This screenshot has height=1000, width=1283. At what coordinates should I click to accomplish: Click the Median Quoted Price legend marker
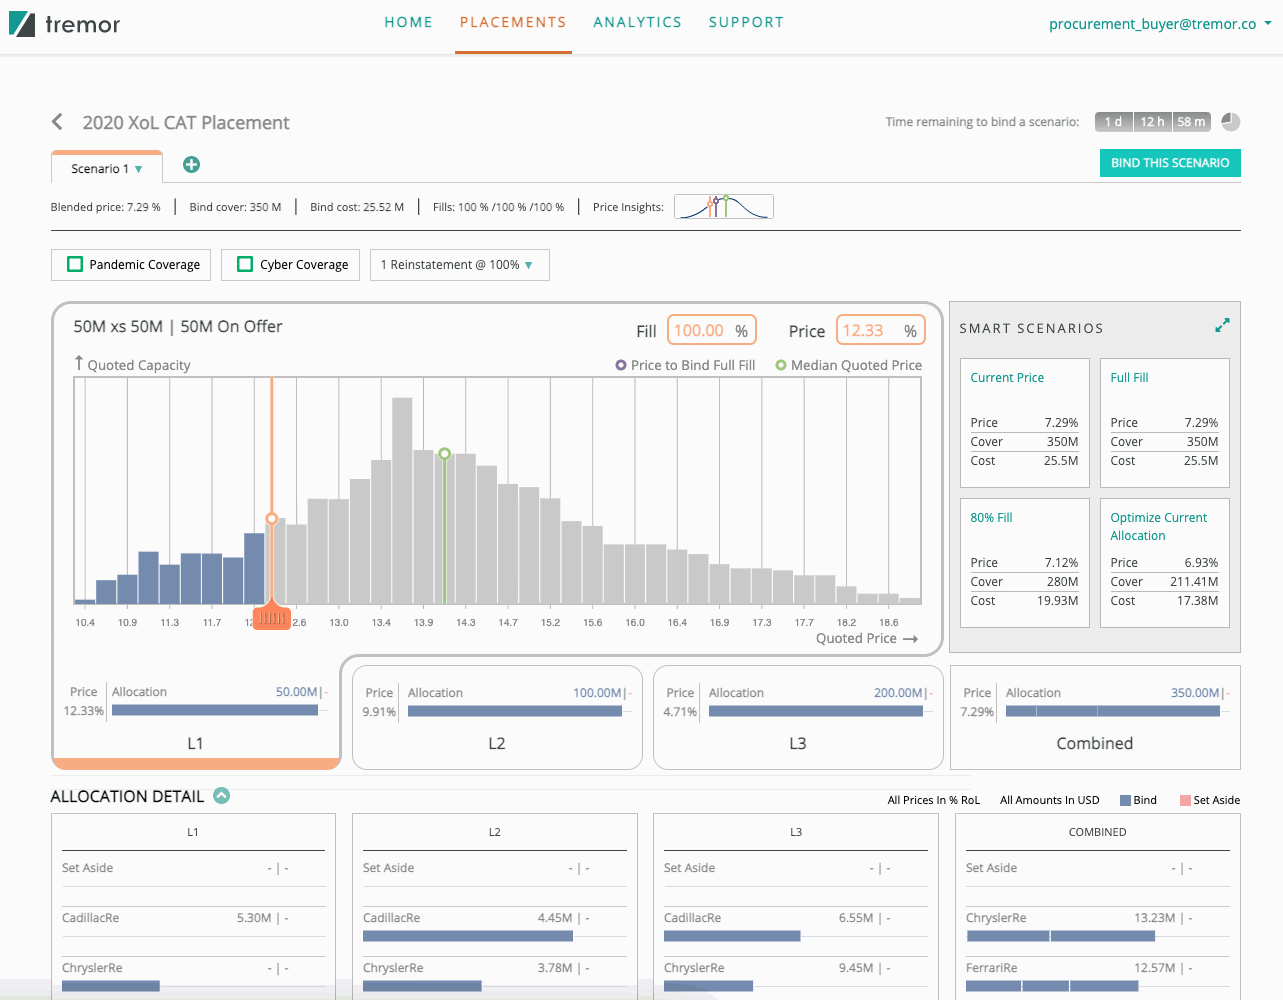781,365
